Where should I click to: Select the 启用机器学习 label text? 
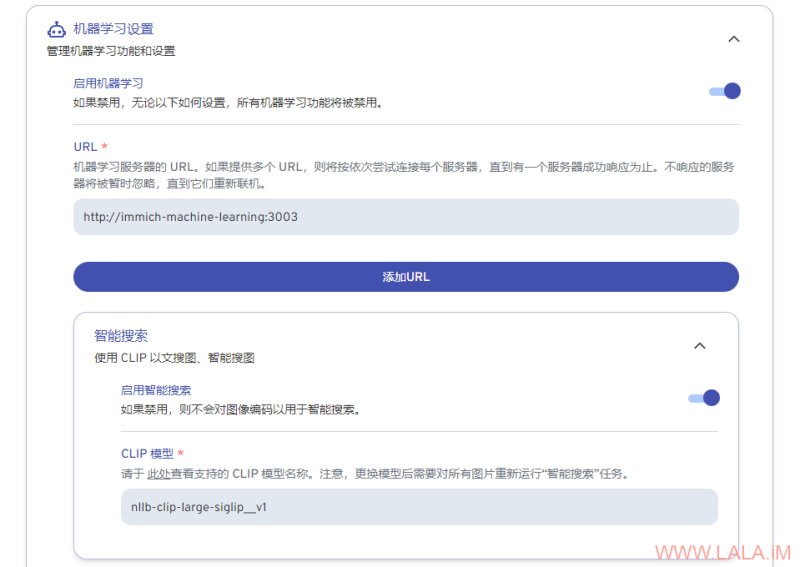(108, 83)
